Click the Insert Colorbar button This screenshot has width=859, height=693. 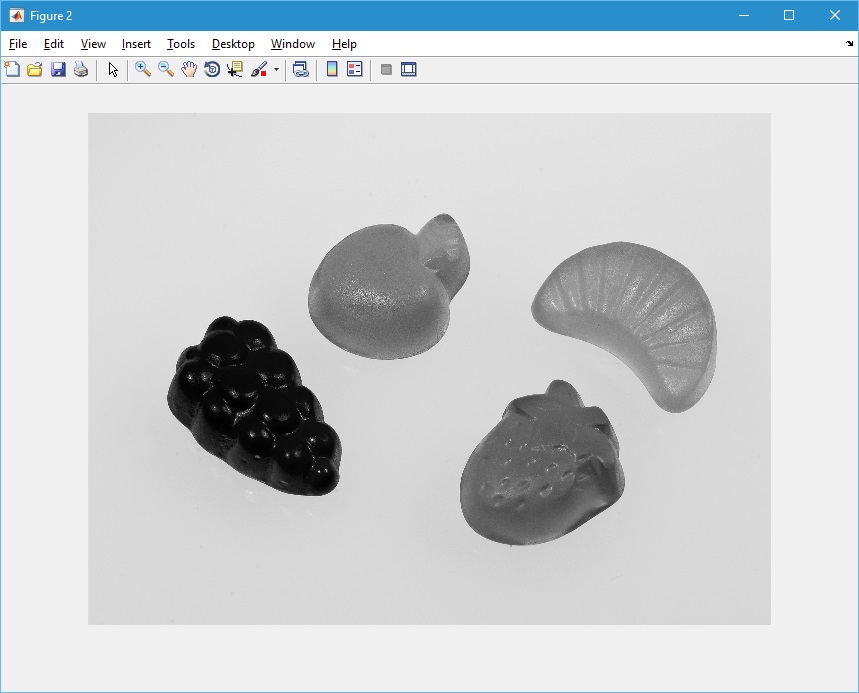point(332,70)
